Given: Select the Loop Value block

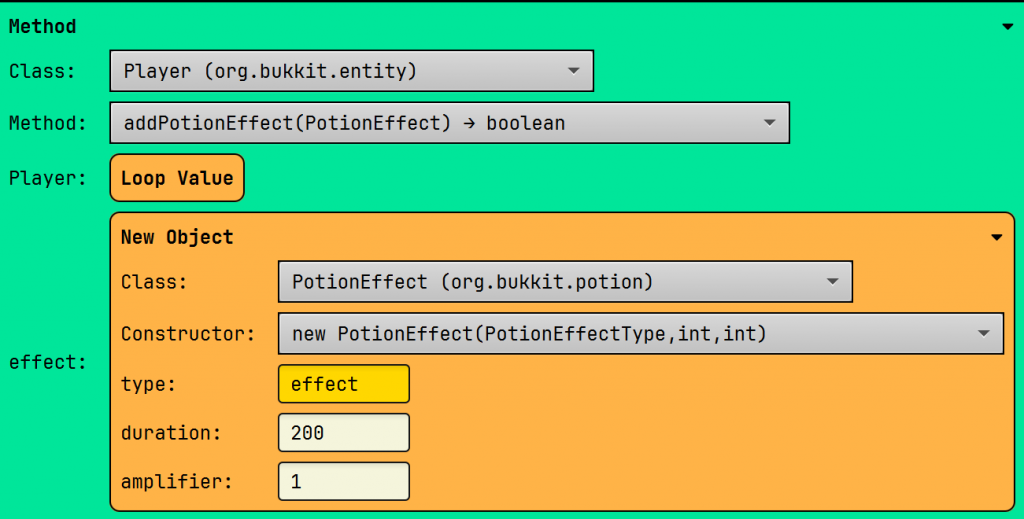Looking at the screenshot, I should [x=177, y=179].
